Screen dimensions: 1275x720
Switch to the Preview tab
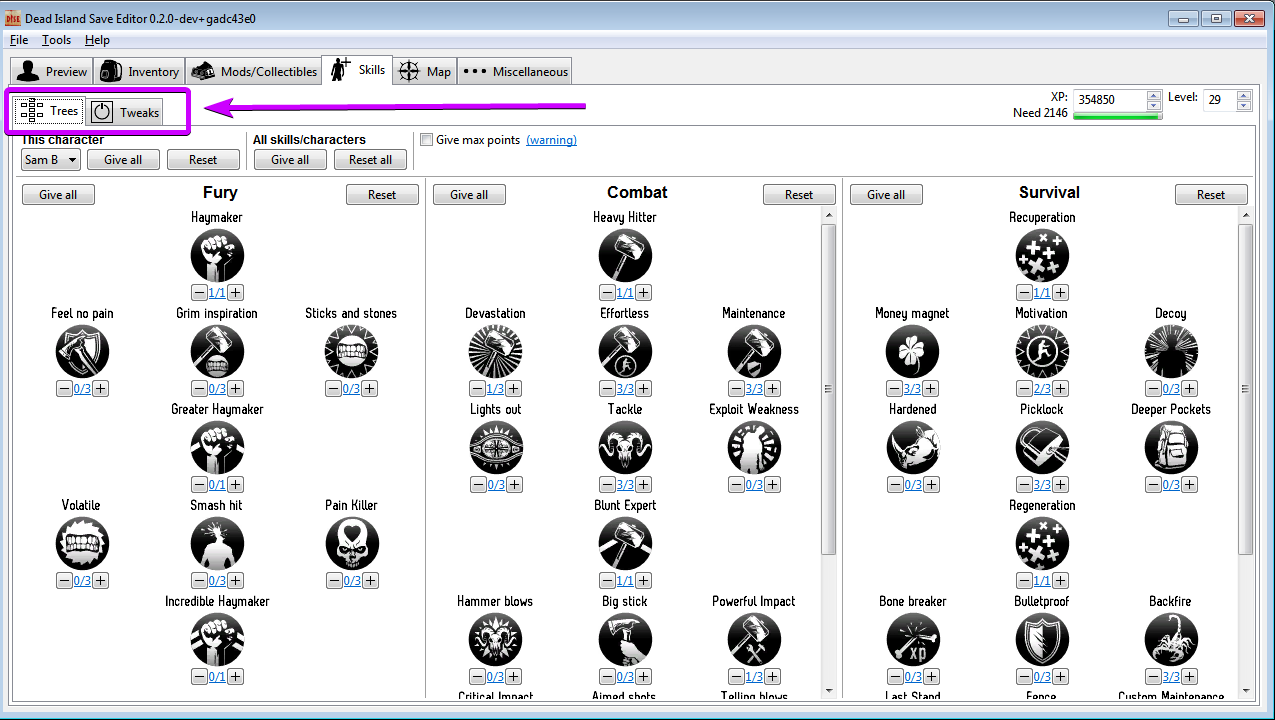52,71
